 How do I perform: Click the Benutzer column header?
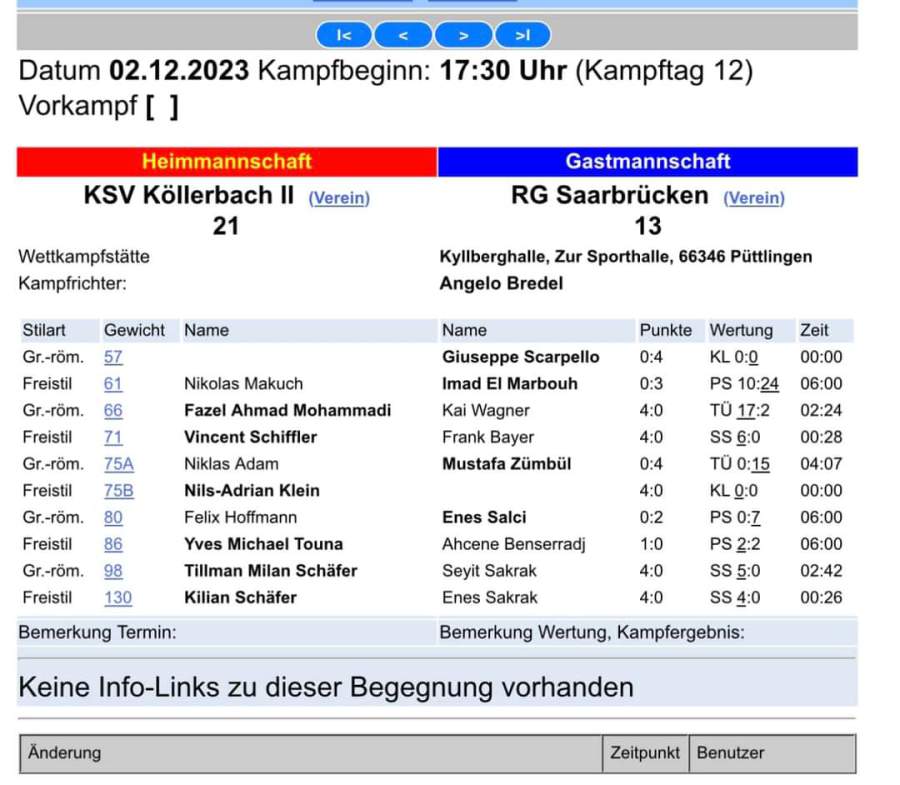pos(730,753)
